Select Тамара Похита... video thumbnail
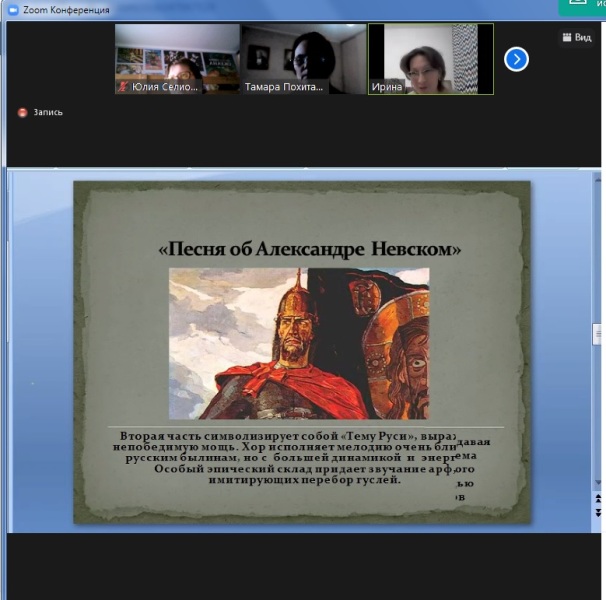Screen dimensions: 606x600 [304, 59]
